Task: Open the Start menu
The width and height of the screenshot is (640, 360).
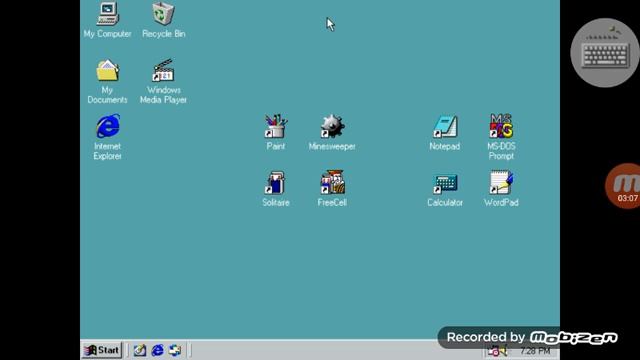Action: coord(102,350)
